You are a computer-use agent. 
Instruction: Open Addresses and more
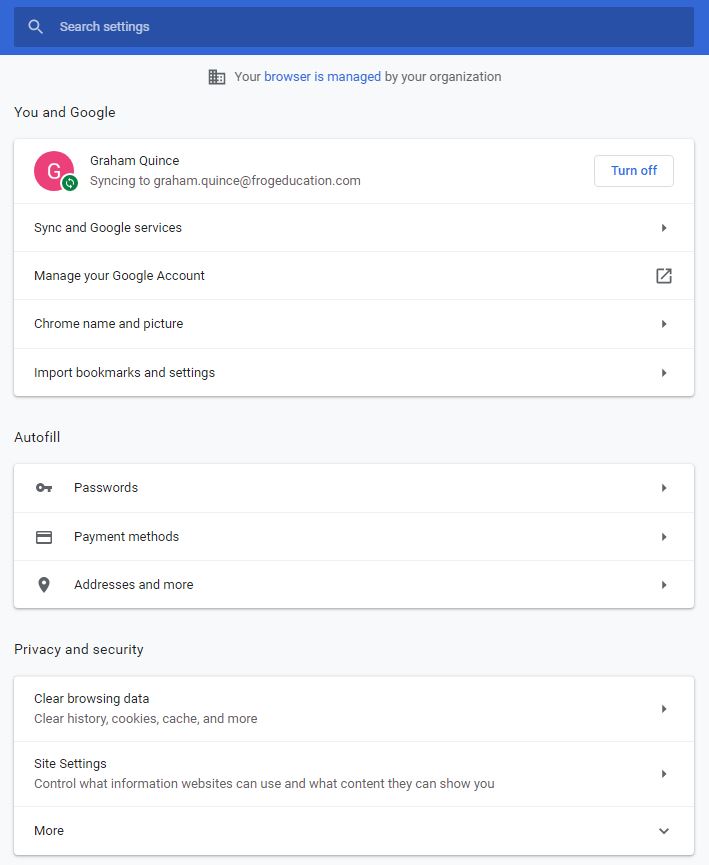(x=354, y=585)
